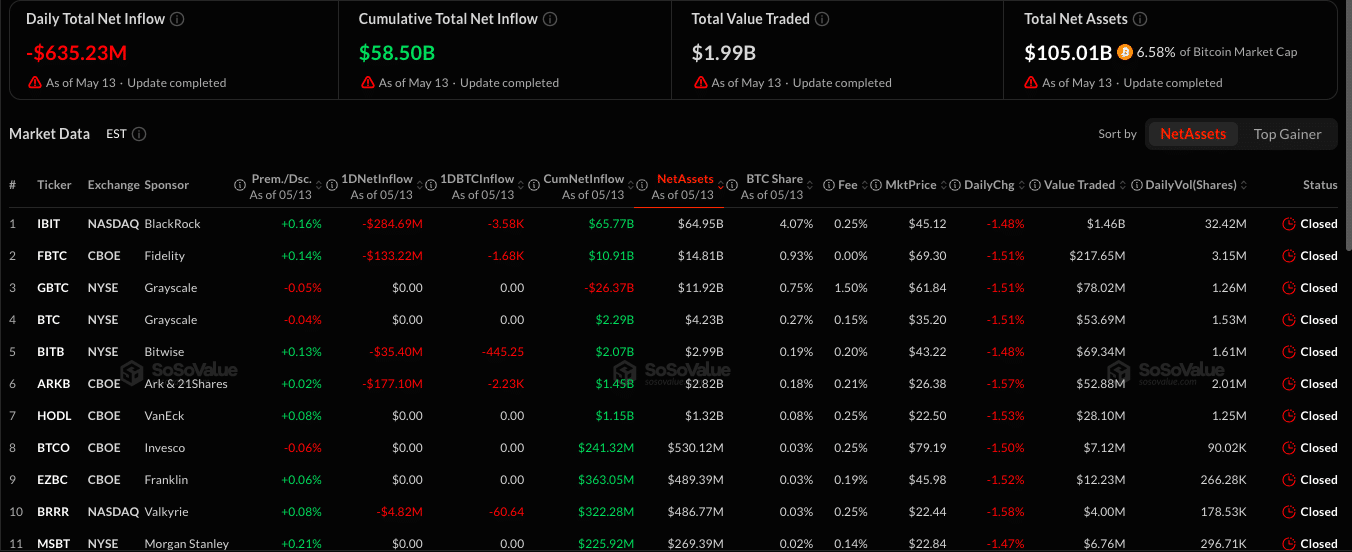Open the CumNetInflow column info icon
The height and width of the screenshot is (552, 1352).
(534, 185)
